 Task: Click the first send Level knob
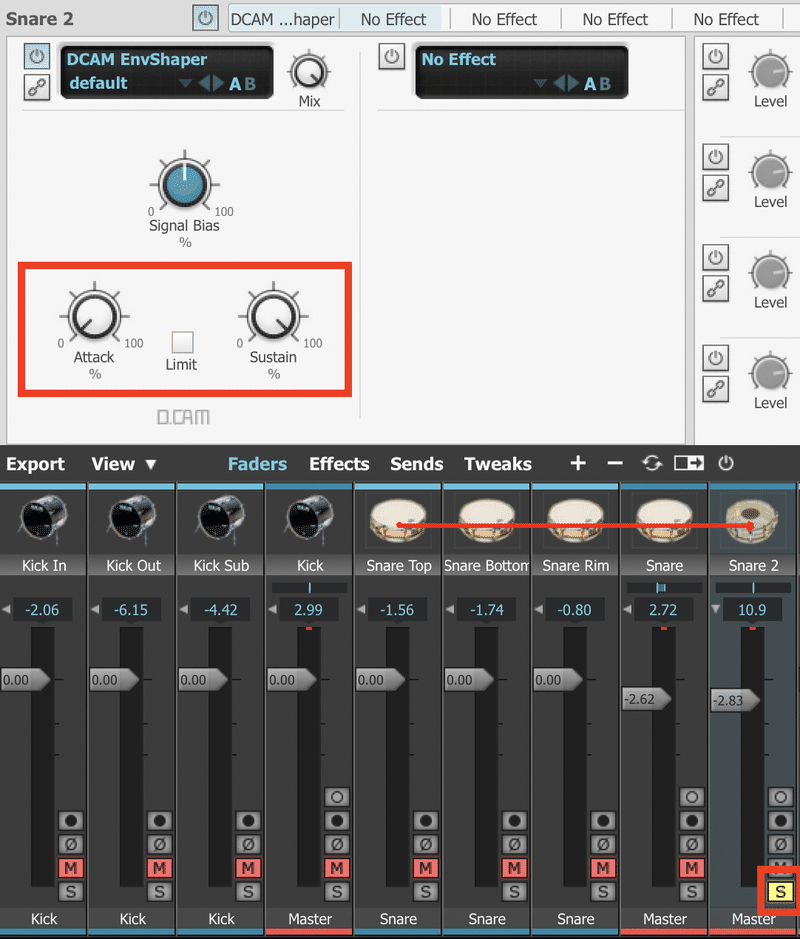770,72
